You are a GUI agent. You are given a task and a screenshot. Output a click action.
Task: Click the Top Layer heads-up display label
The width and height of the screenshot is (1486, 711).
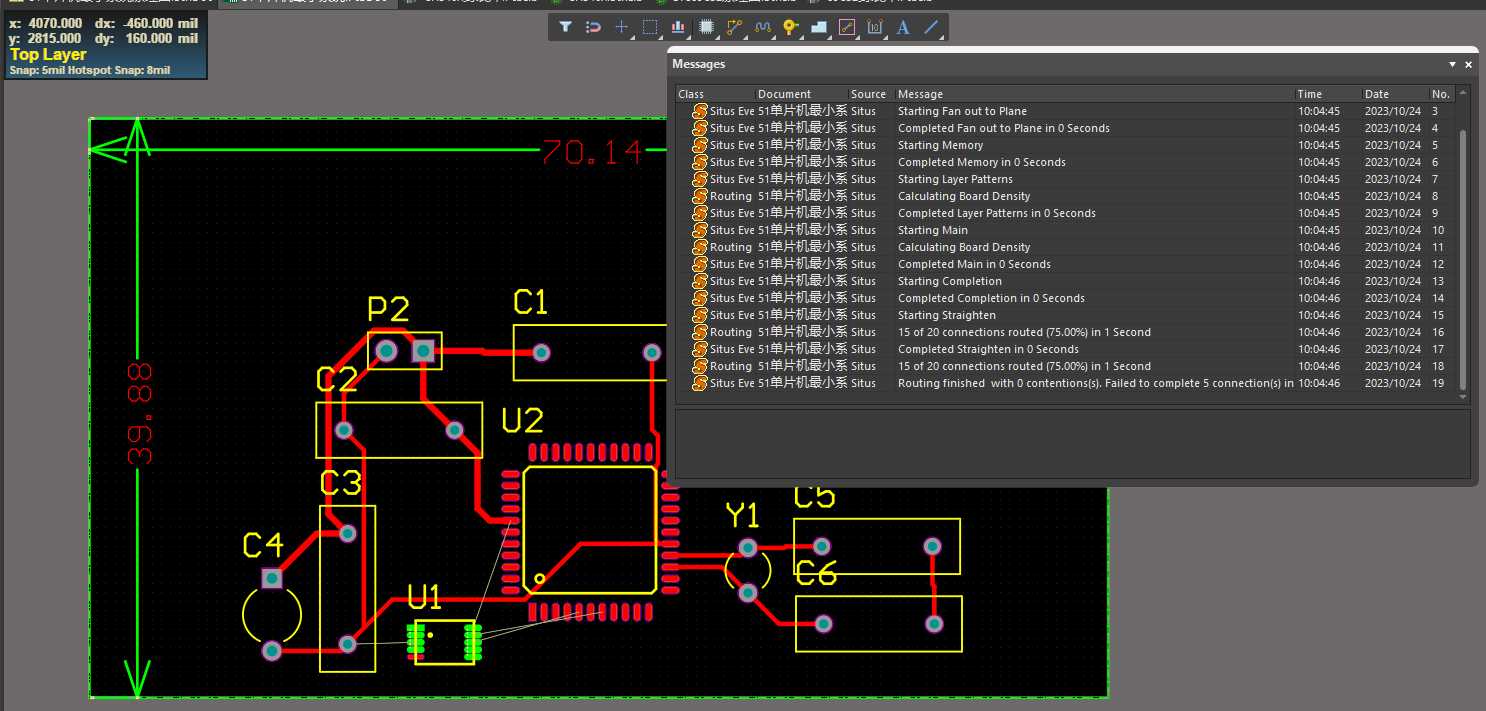(48, 54)
